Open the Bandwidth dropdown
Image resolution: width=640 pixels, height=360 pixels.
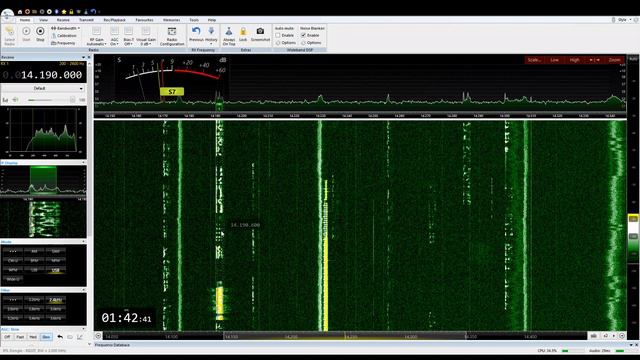tap(65, 28)
